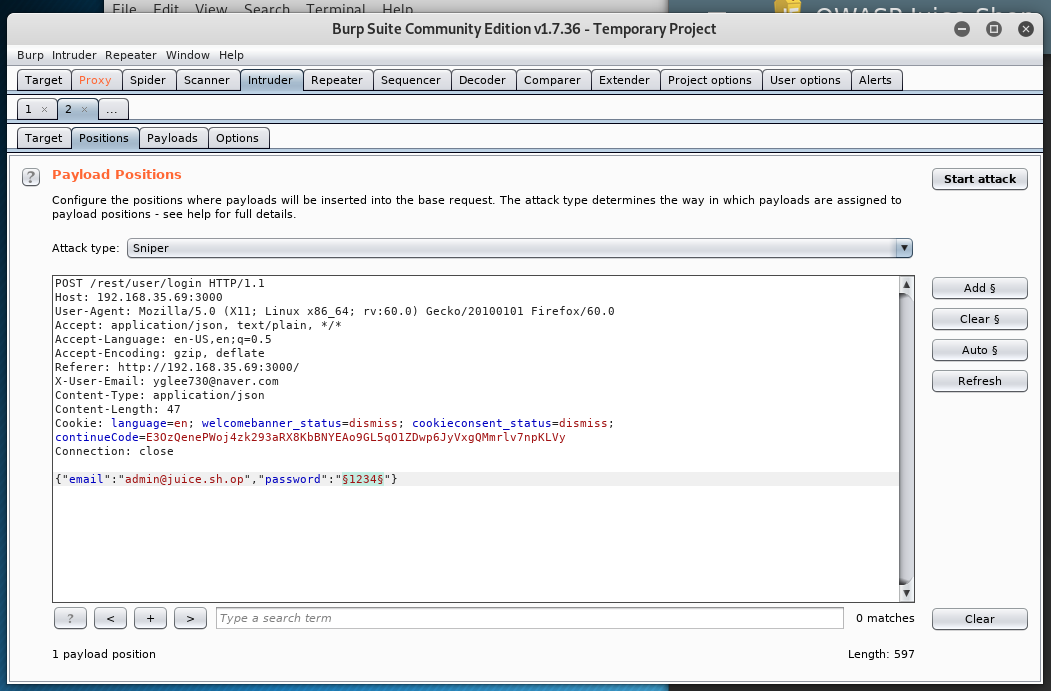Select Intruder attack tab 1
The height and width of the screenshot is (691, 1051).
click(x=29, y=109)
